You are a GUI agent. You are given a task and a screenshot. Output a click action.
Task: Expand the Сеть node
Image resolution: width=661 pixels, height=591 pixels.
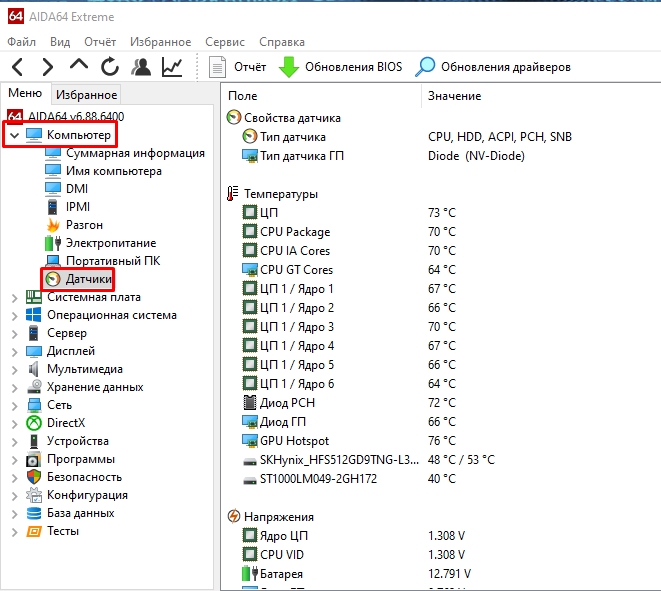pyautogui.click(x=15, y=406)
